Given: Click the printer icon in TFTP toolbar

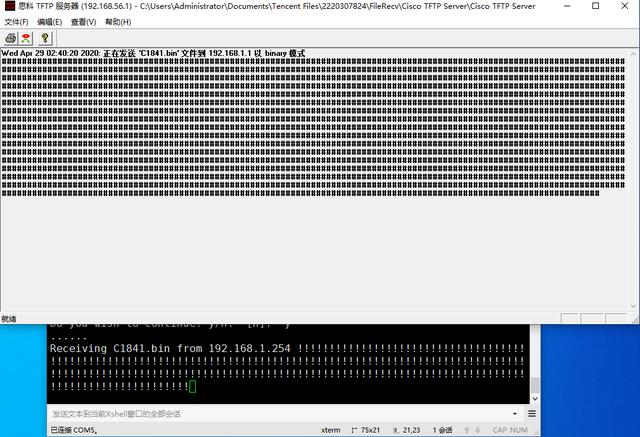Looking at the screenshot, I should (x=11, y=38).
